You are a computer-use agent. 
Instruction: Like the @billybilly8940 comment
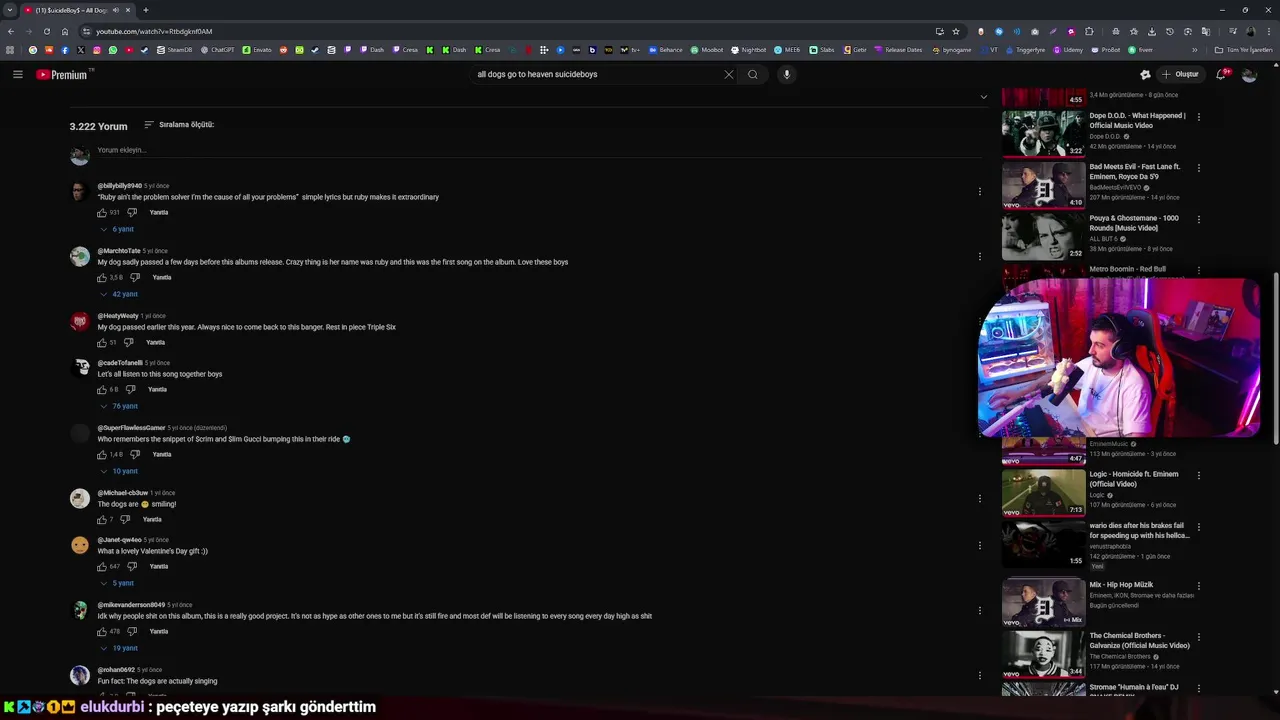point(102,212)
